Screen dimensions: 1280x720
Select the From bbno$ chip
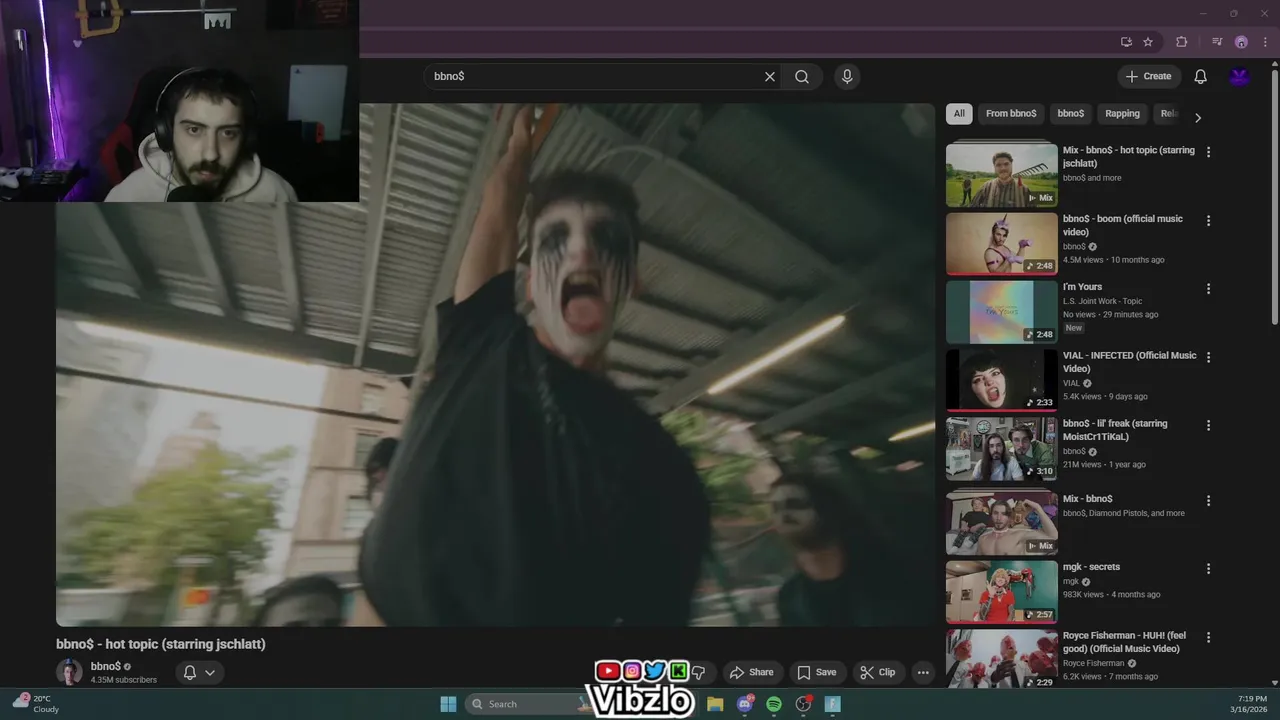tap(1011, 114)
